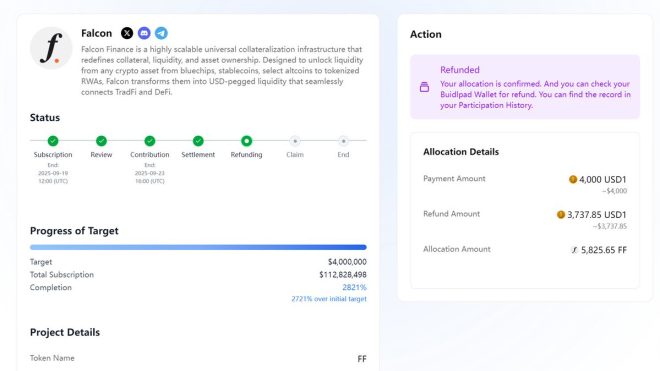Viewport: 660px width, 371px height.
Task: Select the End status step marker
Action: pyautogui.click(x=343, y=141)
